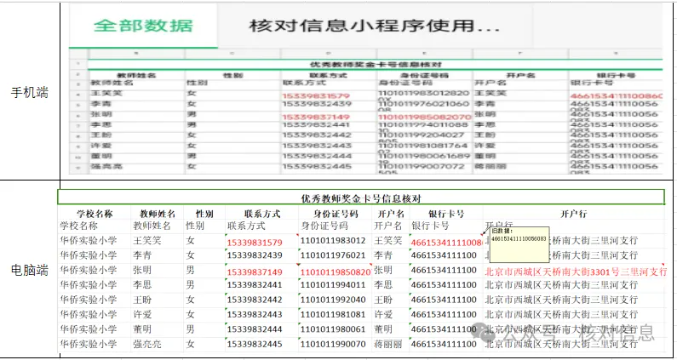Image resolution: width=677 pixels, height=360 pixels.
Task: Click the yellow comment note popup
Action: [519, 244]
